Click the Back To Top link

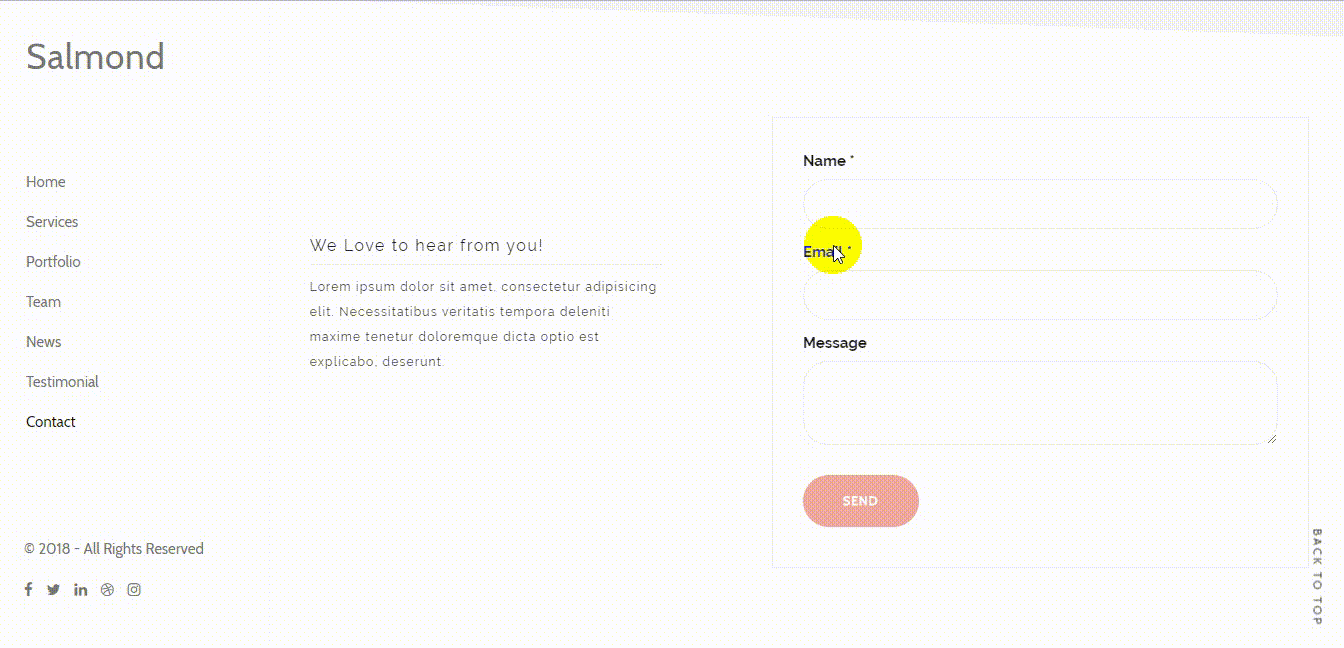(1317, 577)
